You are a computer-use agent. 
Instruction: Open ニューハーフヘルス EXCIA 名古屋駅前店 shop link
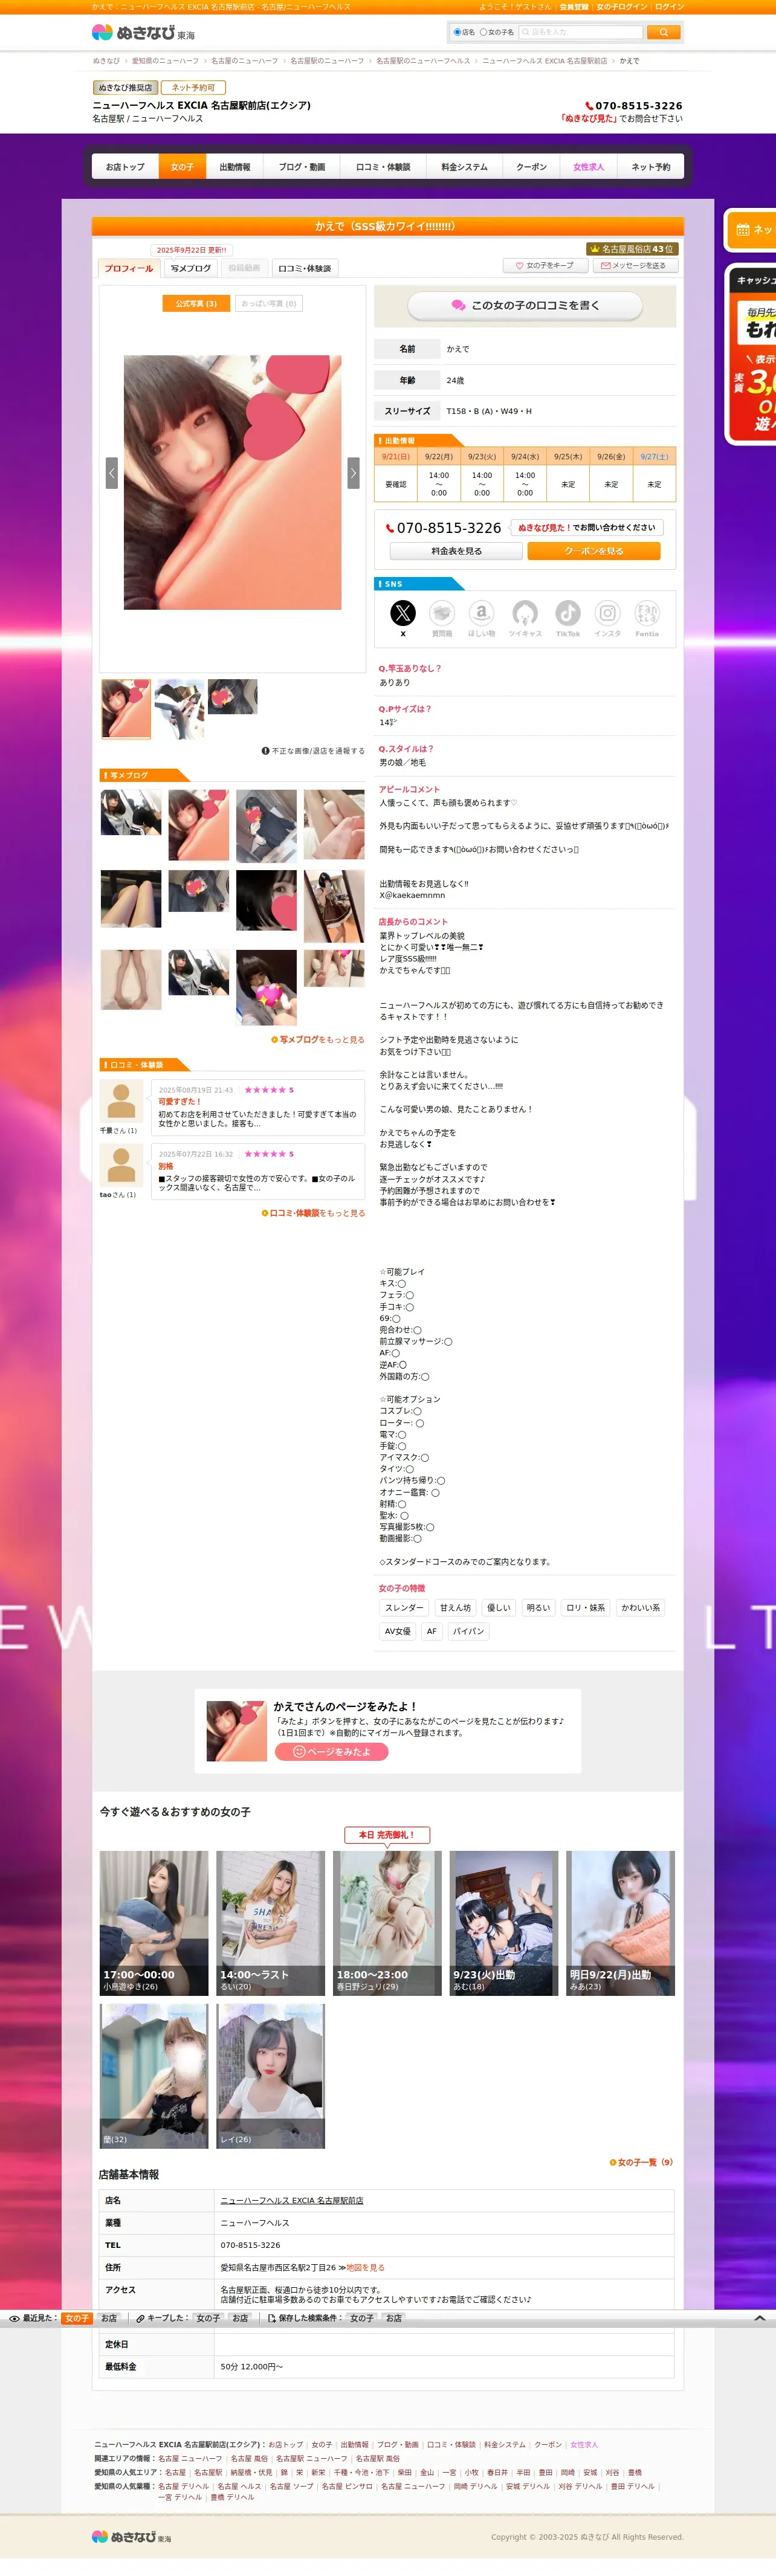pos(292,2200)
